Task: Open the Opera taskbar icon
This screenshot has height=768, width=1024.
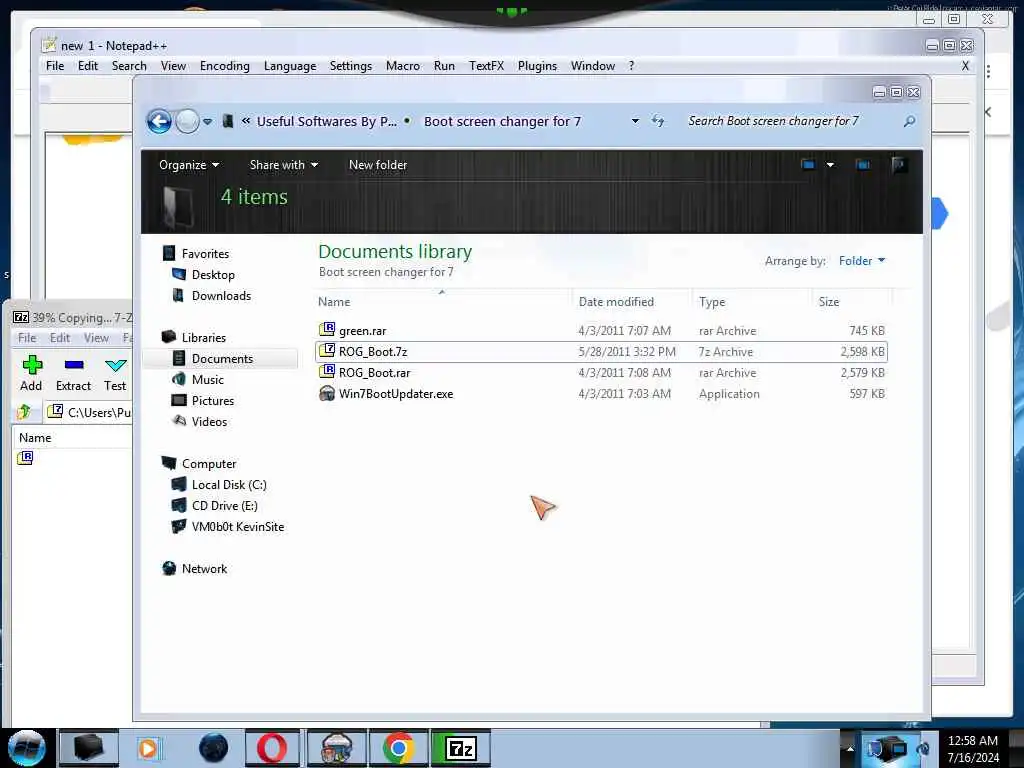Action: (272, 748)
